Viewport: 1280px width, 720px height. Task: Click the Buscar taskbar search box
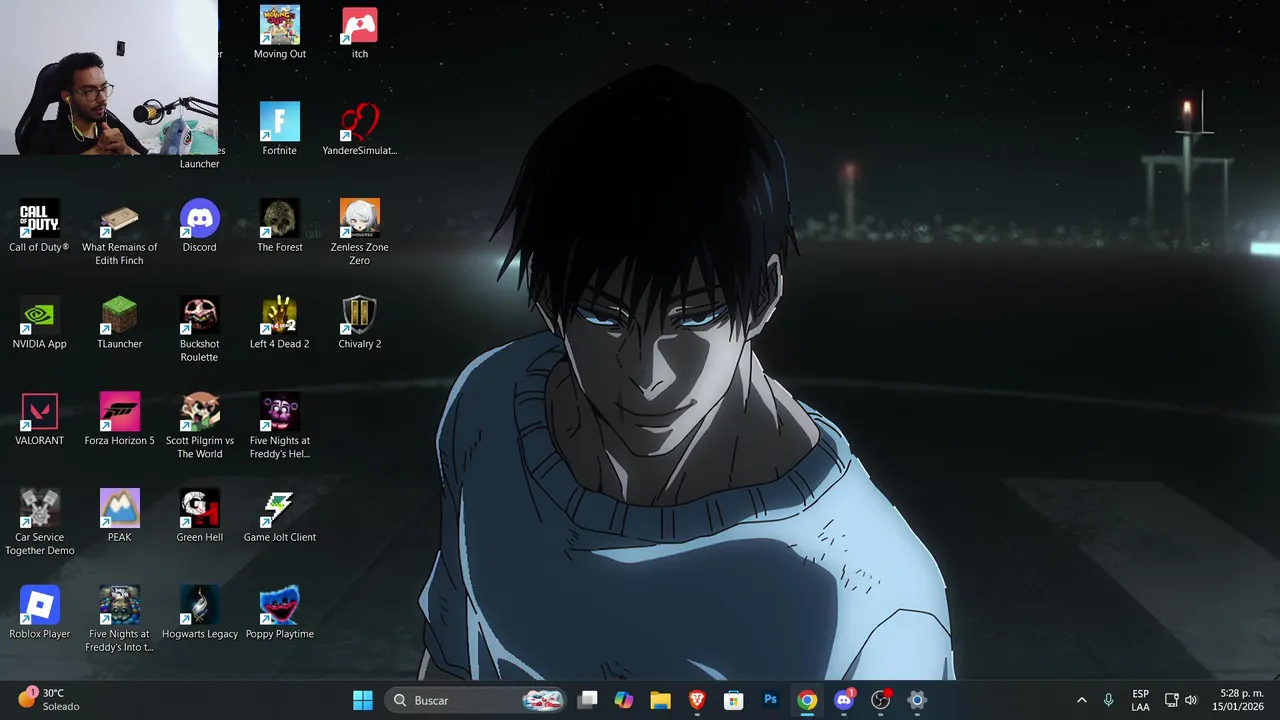pyautogui.click(x=475, y=700)
